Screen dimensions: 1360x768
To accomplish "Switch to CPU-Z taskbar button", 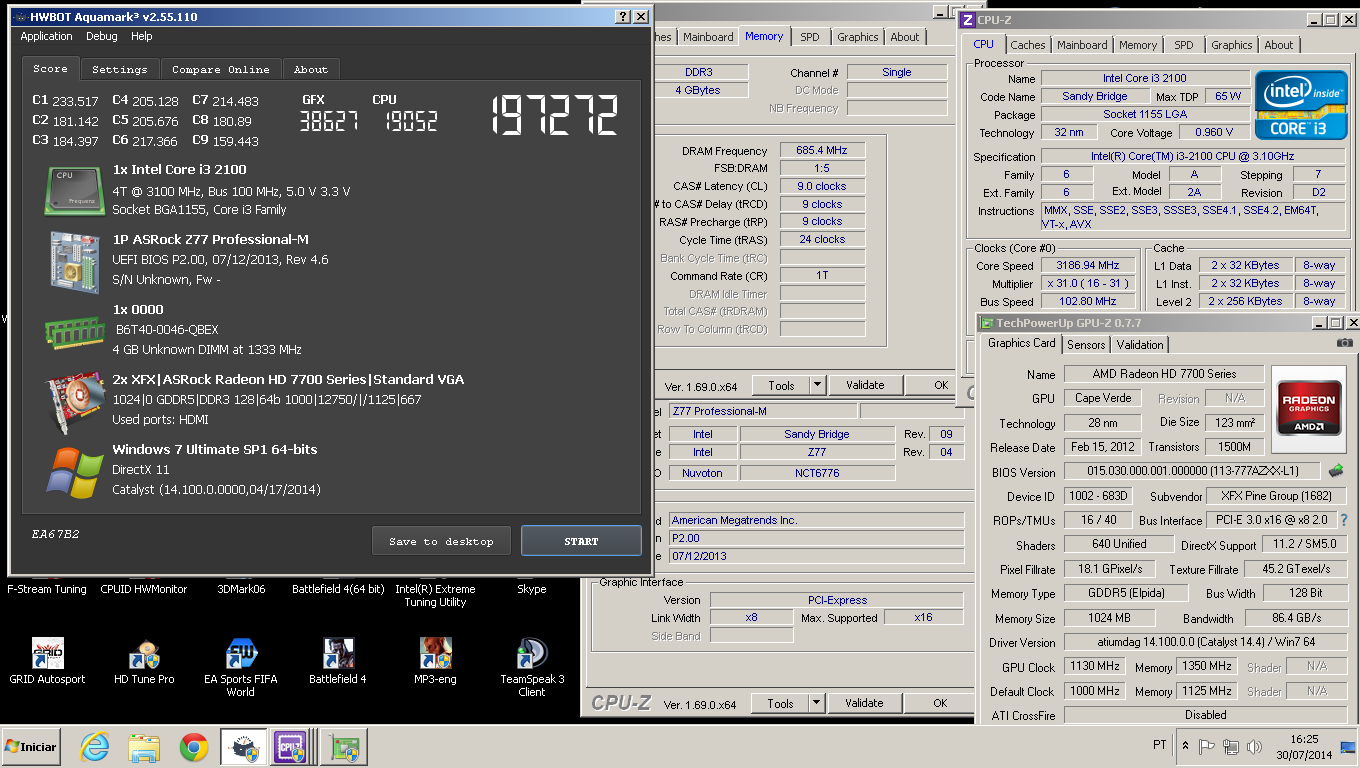I will pyautogui.click(x=290, y=747).
